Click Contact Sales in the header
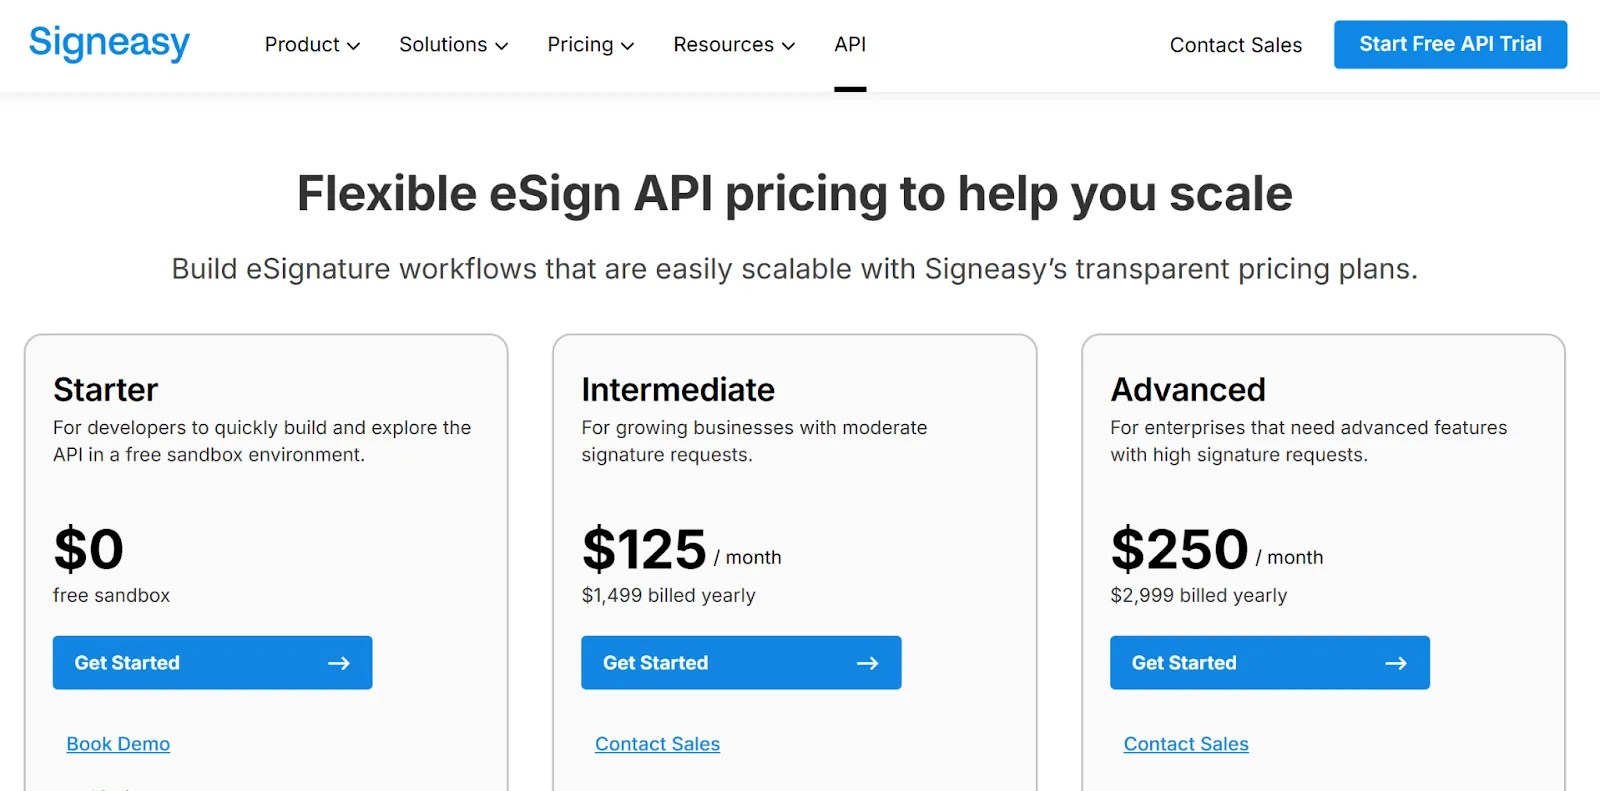Image resolution: width=1600 pixels, height=791 pixels. click(1236, 45)
